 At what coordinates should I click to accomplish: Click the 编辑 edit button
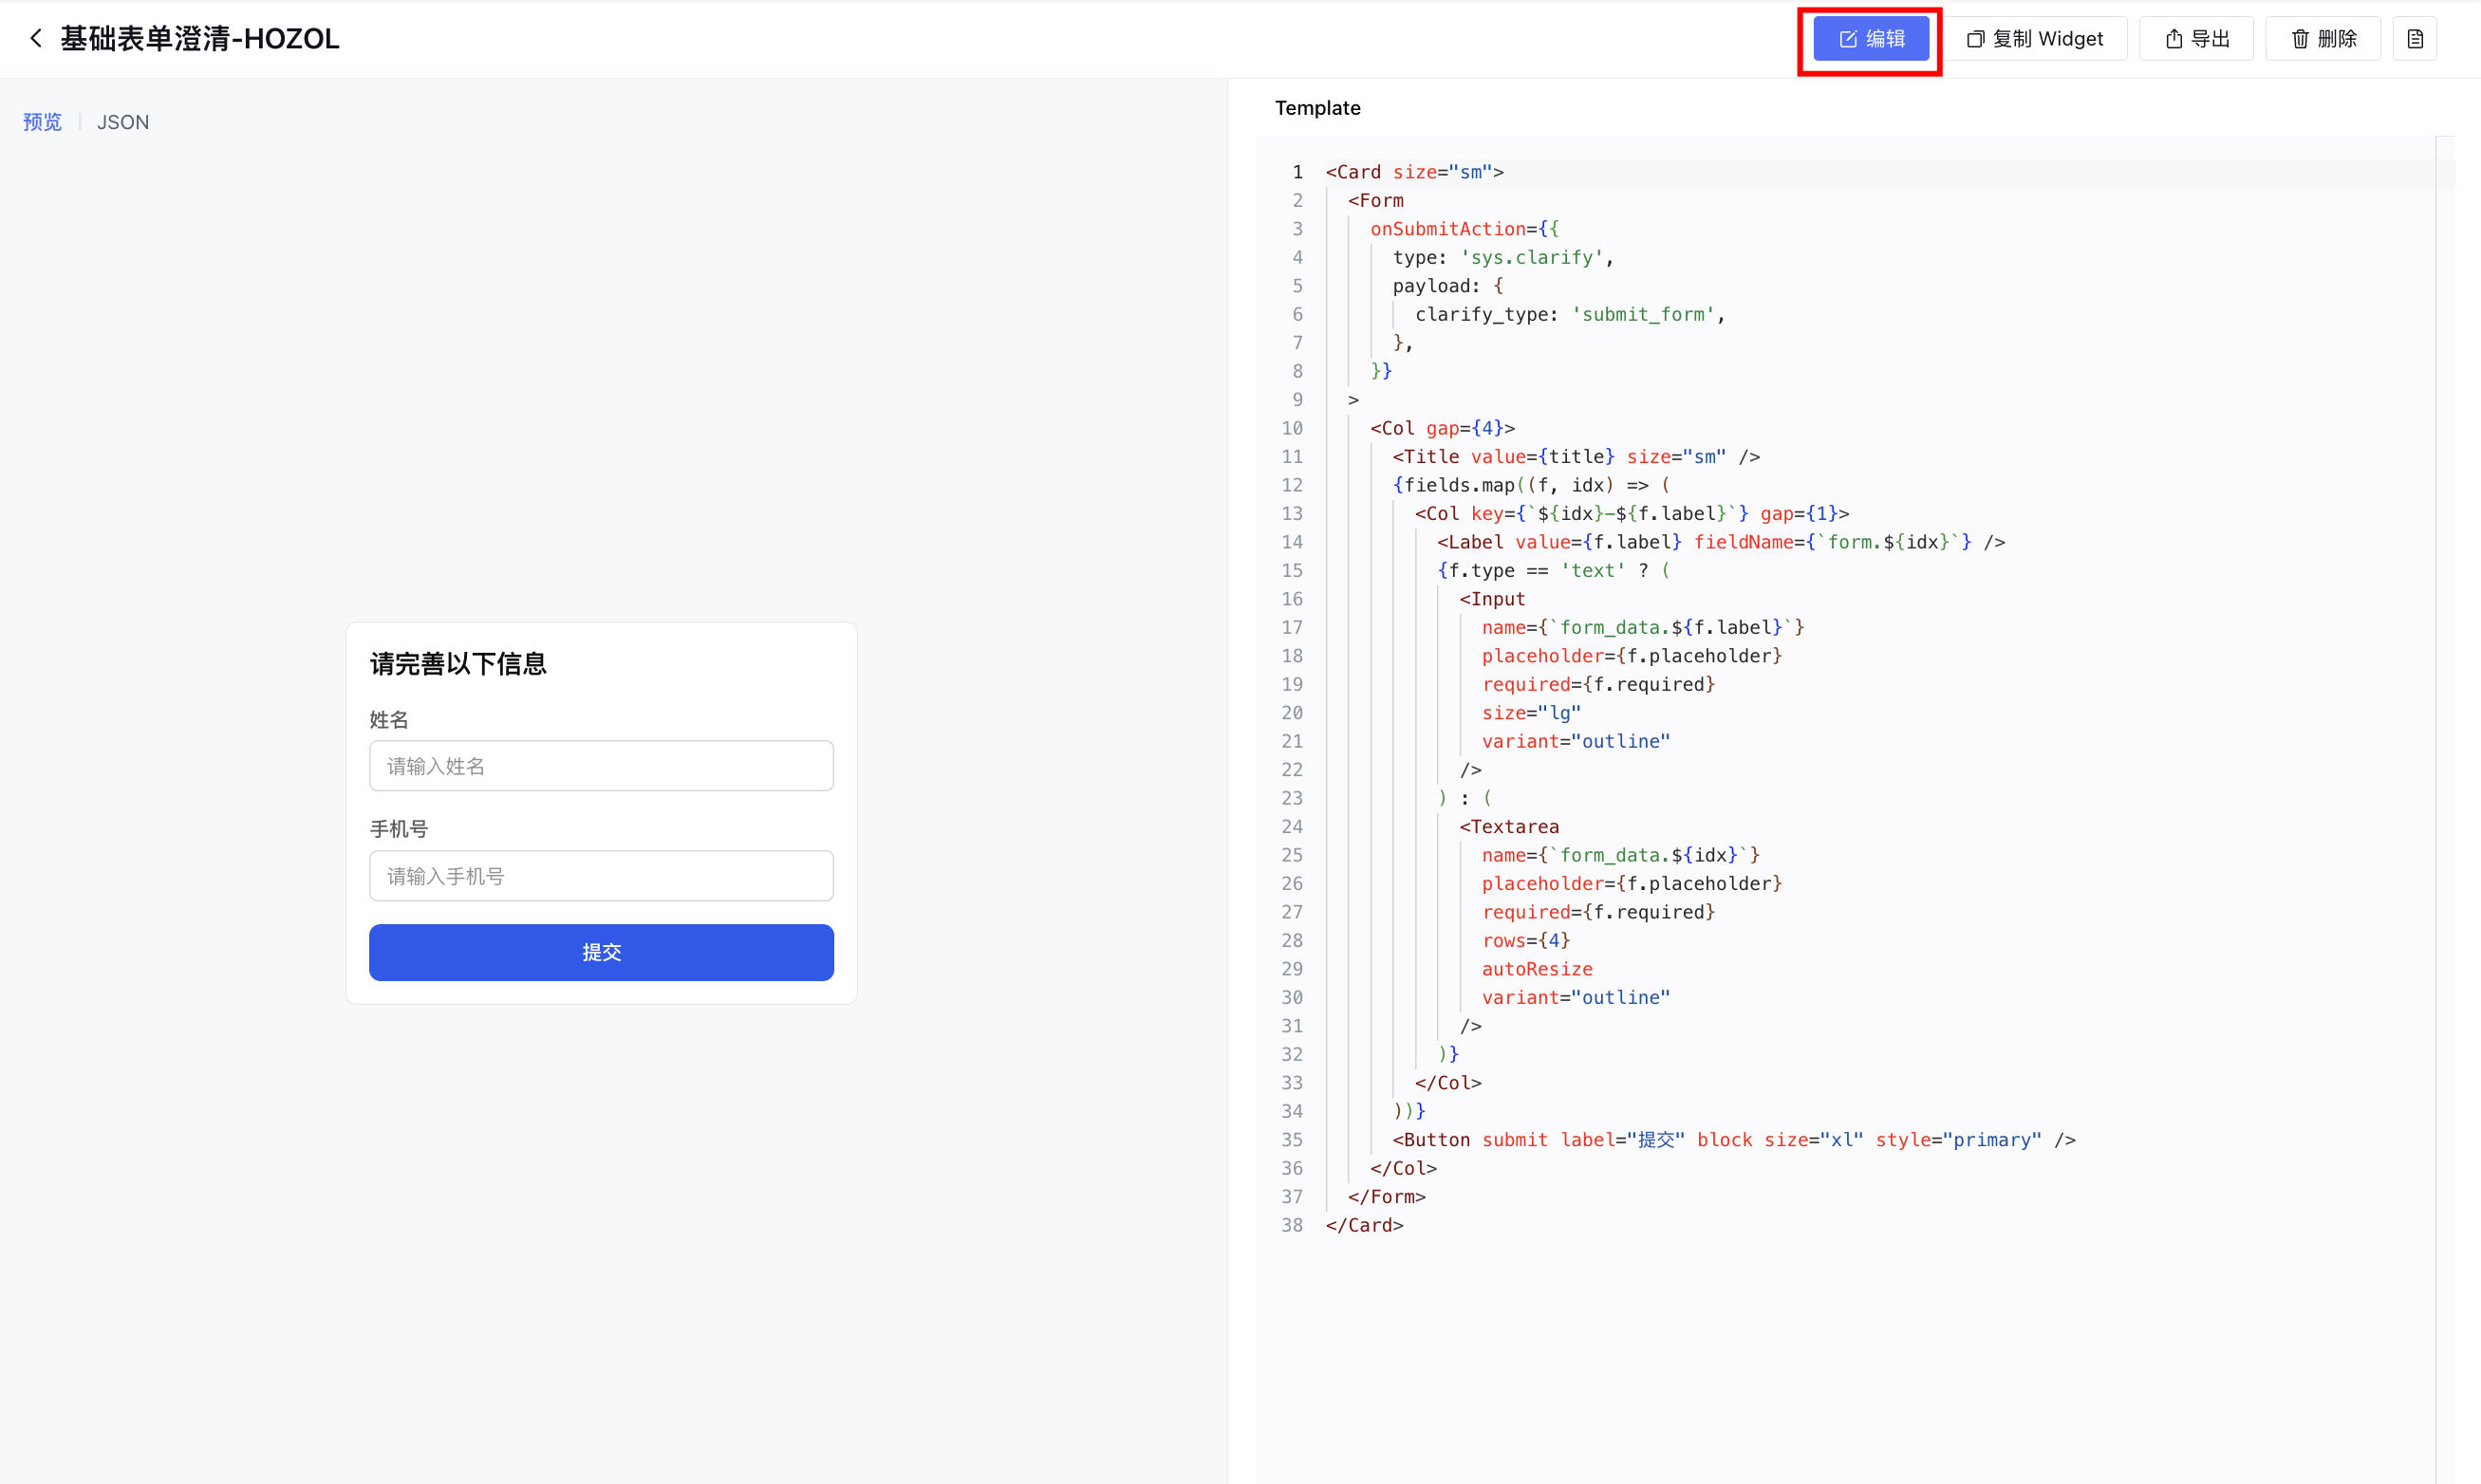coord(1870,39)
